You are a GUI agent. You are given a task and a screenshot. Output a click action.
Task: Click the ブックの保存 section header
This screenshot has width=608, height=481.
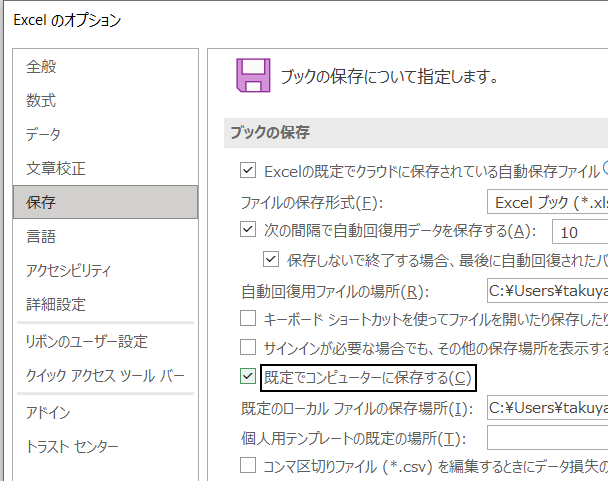(270, 133)
